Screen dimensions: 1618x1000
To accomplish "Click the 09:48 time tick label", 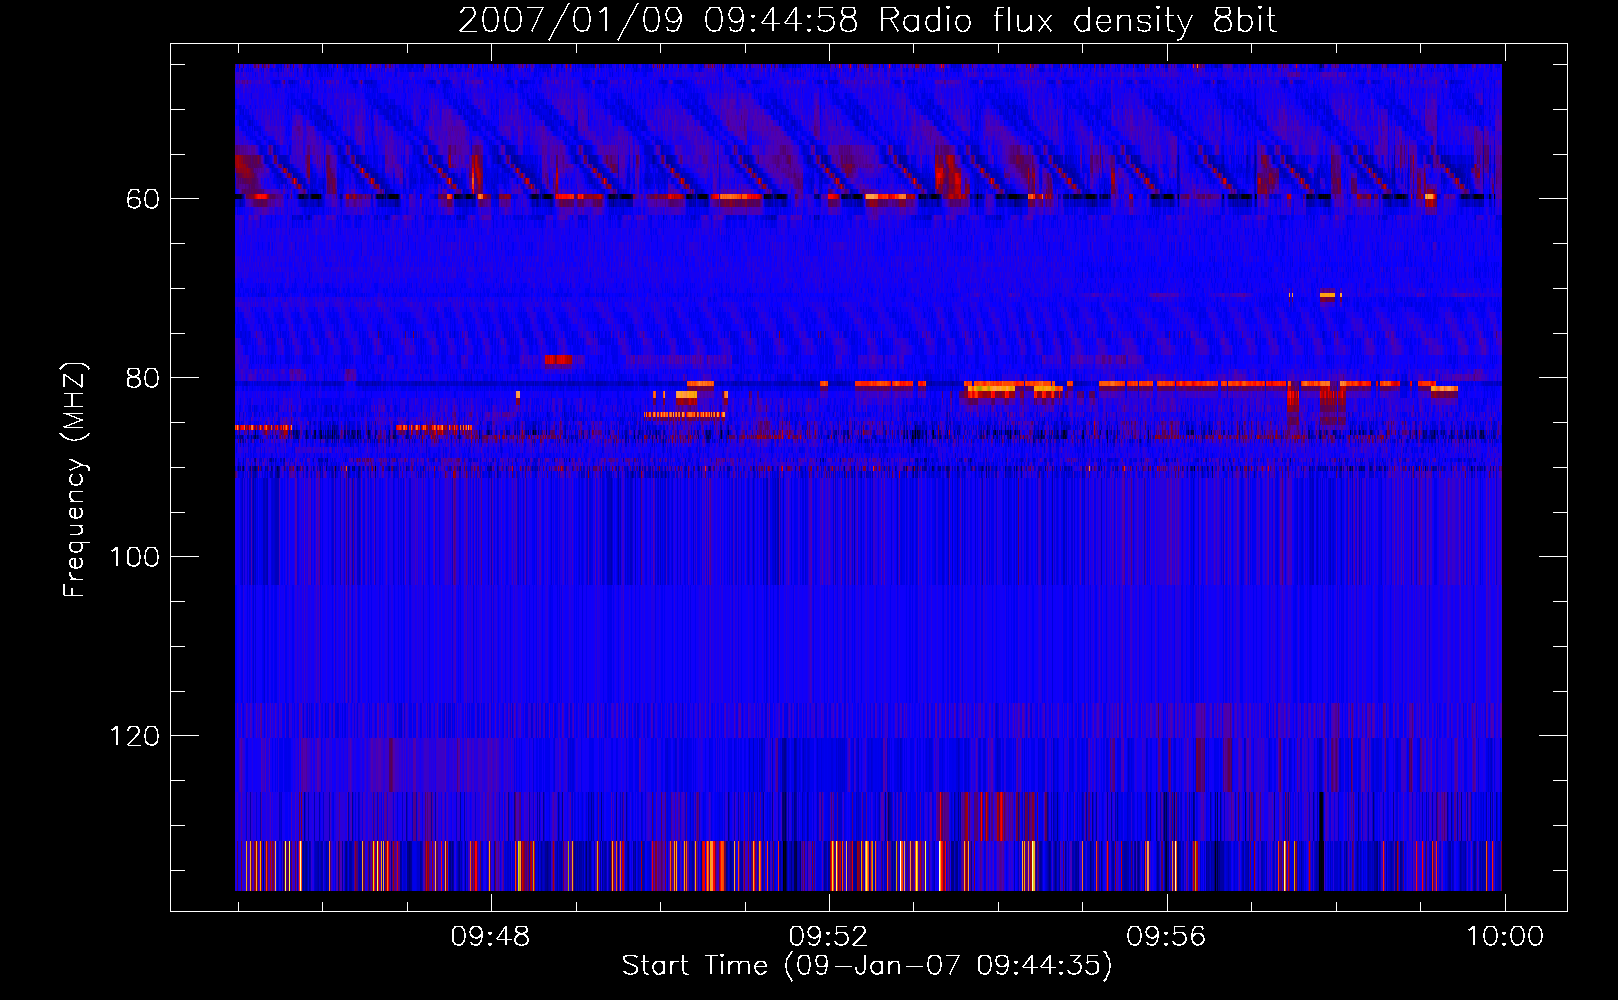I will coord(490,937).
